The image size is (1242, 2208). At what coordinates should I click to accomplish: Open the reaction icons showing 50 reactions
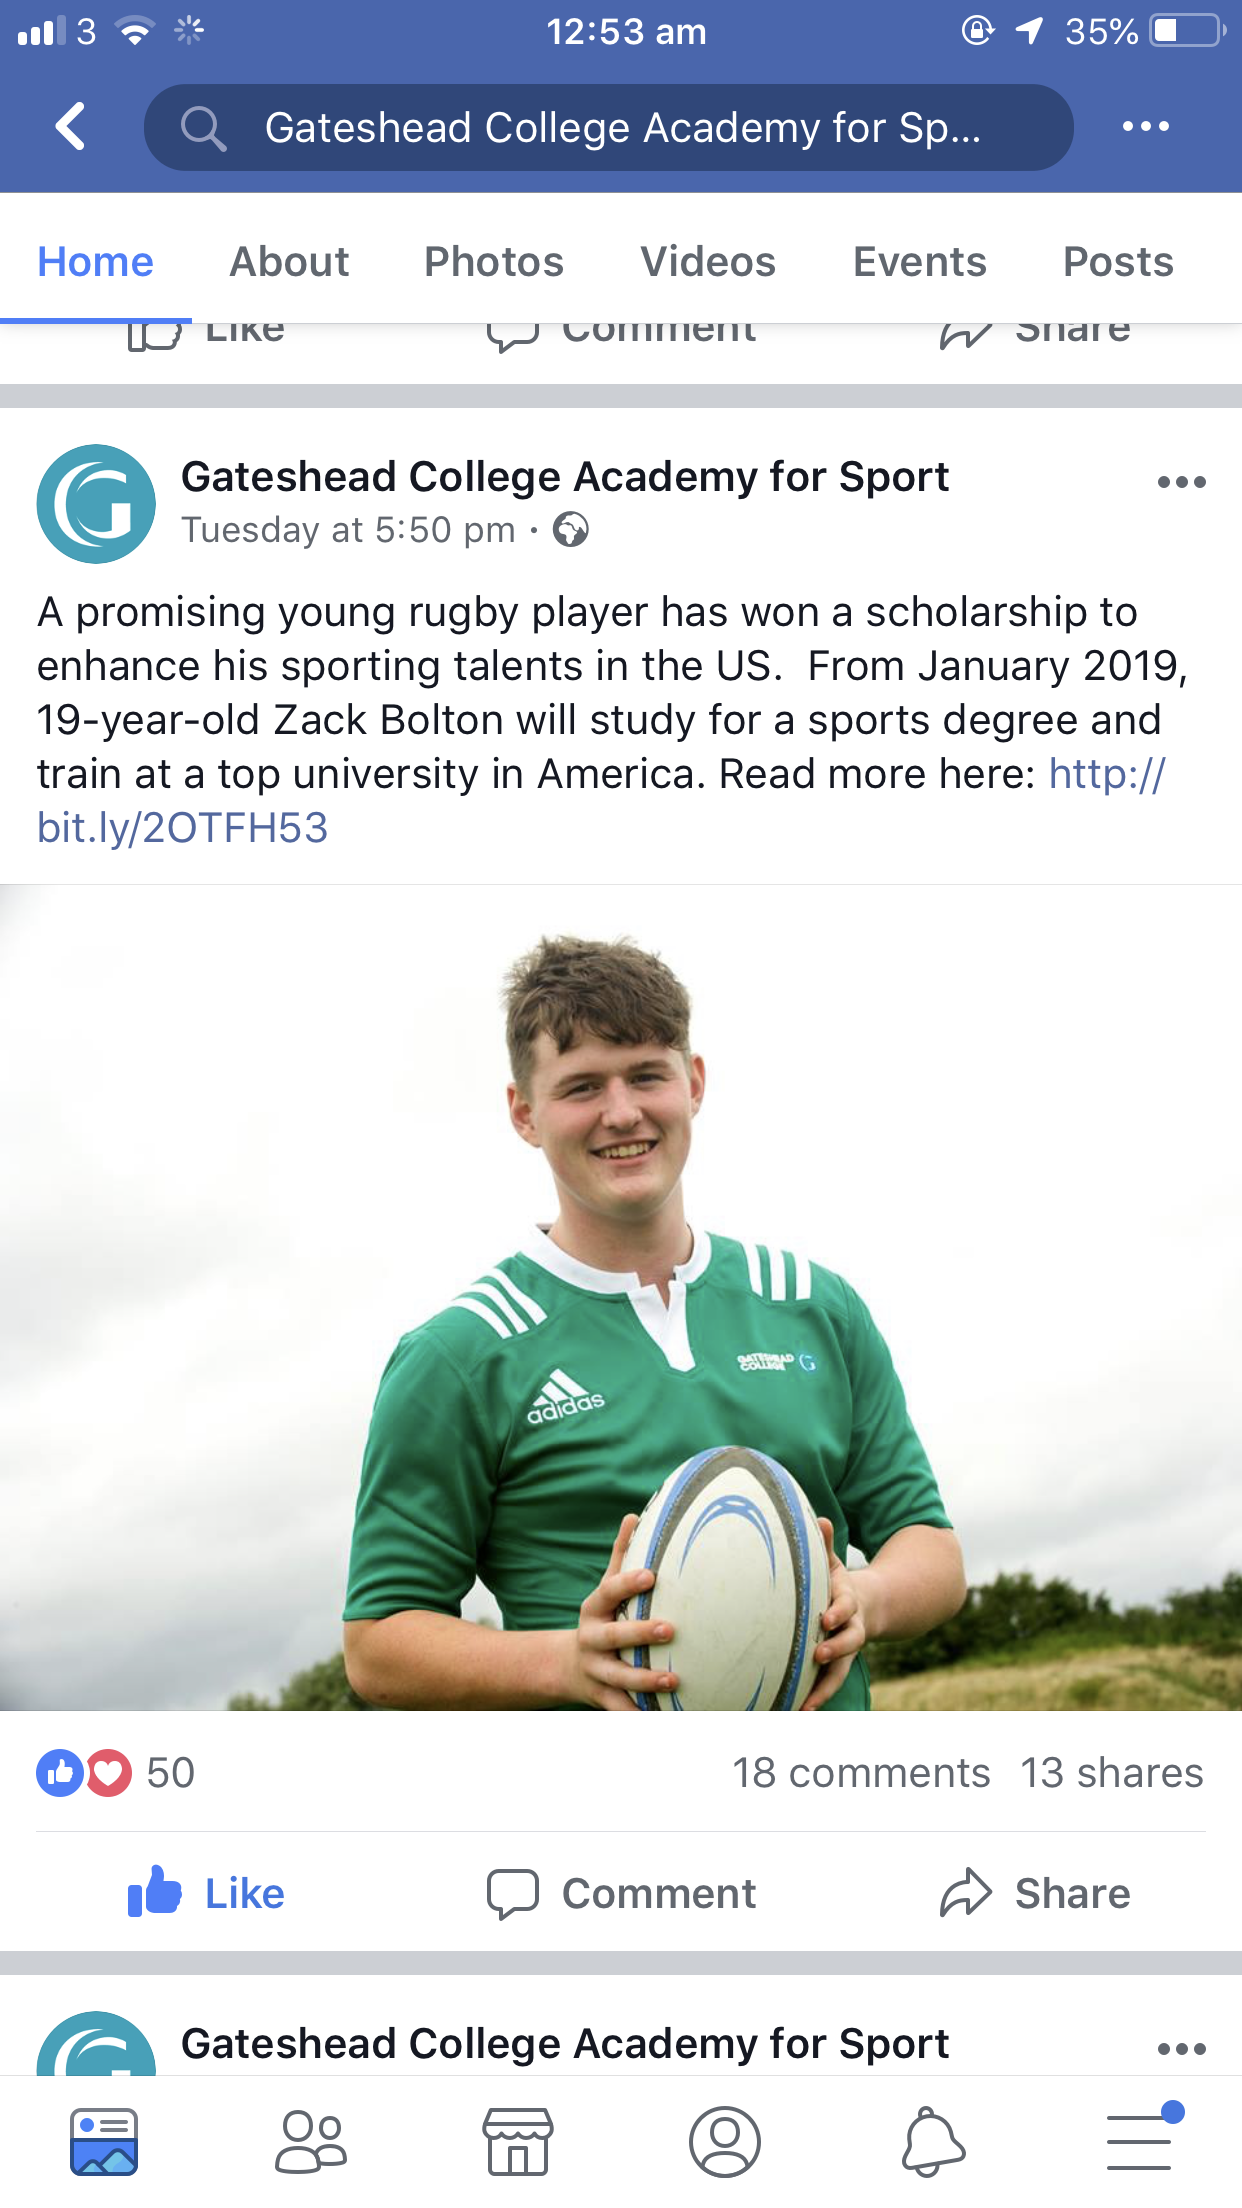pos(84,1773)
